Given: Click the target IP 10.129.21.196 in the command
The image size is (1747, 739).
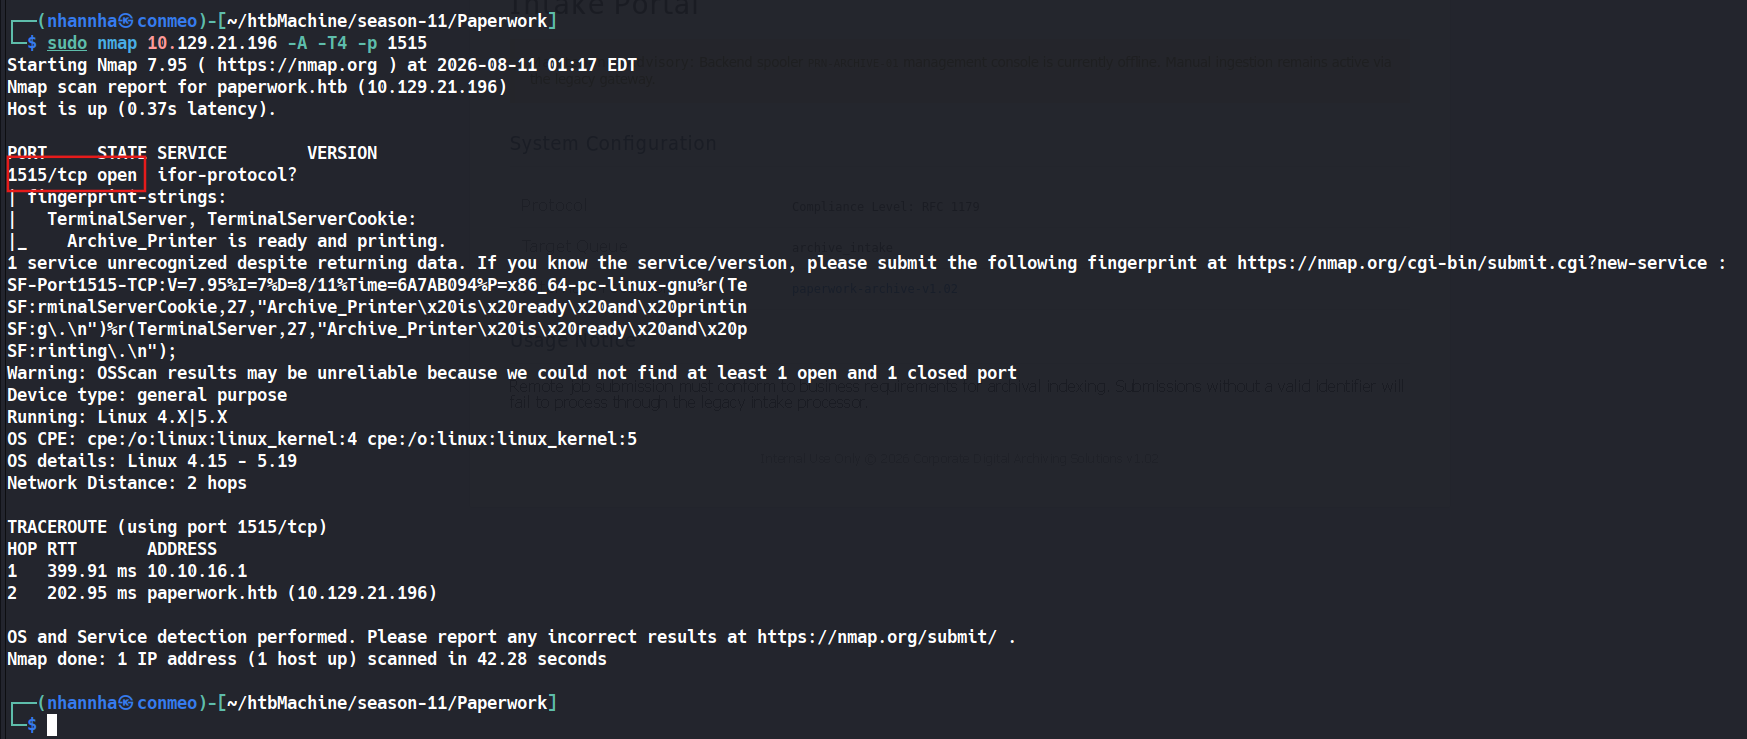Looking at the screenshot, I should pyautogui.click(x=212, y=43).
